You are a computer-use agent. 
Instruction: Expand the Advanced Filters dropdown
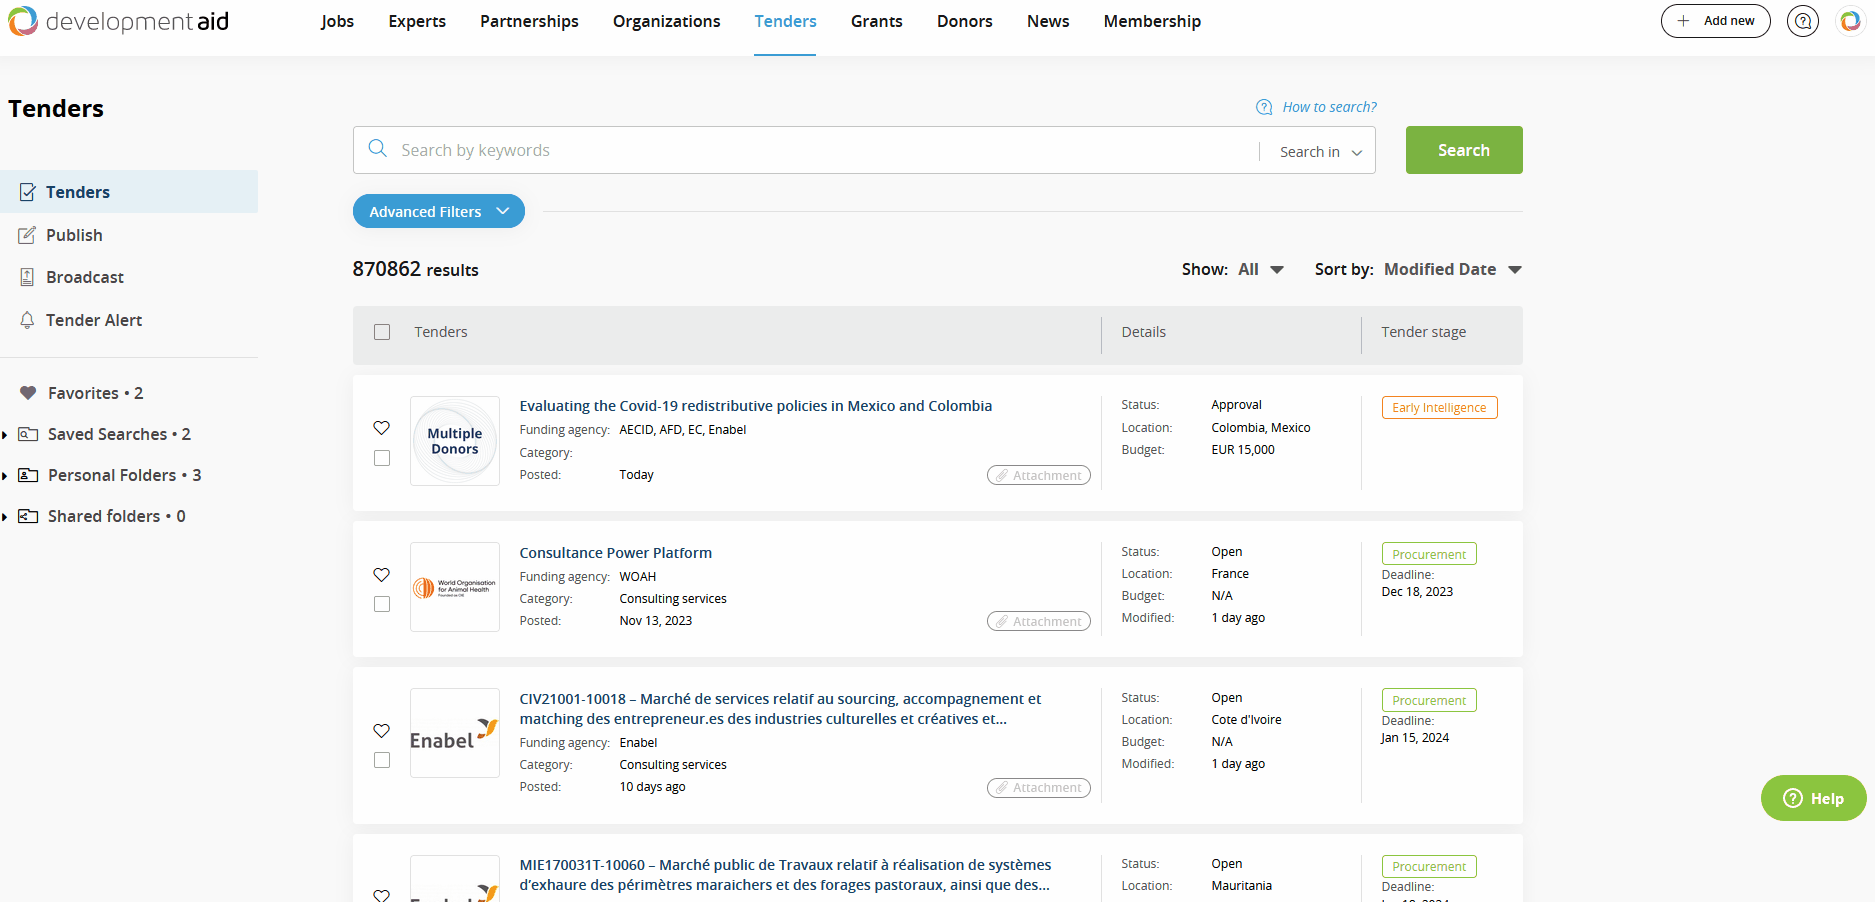(438, 211)
